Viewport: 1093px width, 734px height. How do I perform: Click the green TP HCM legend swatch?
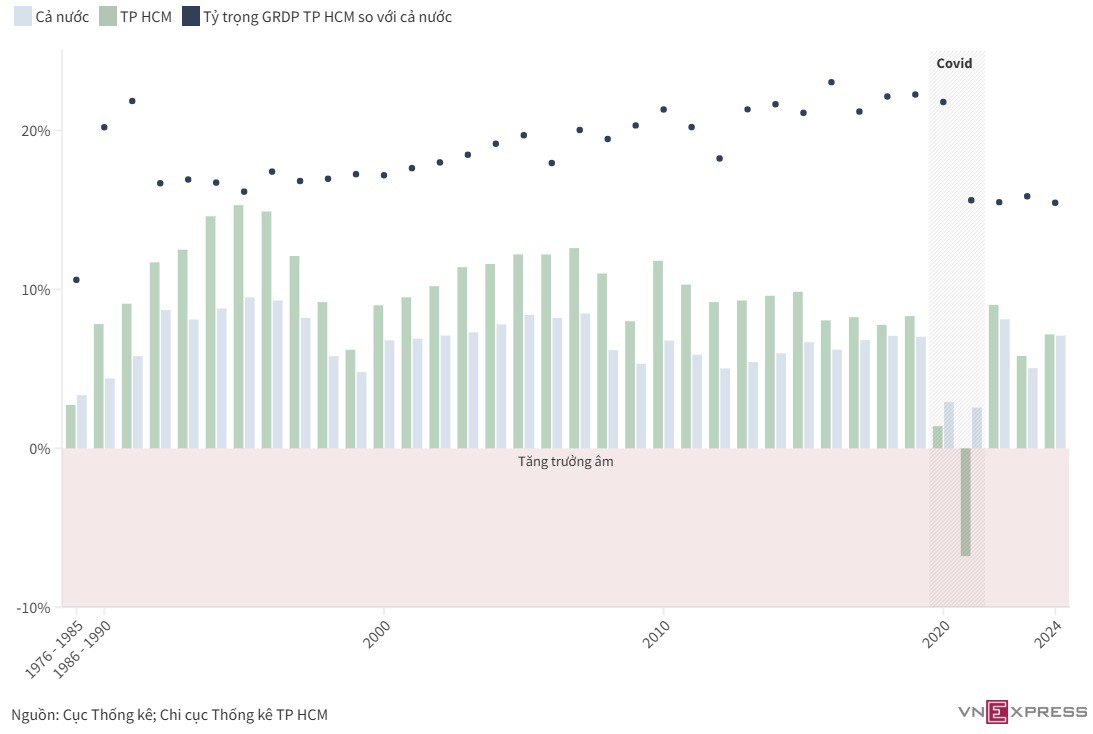pyautogui.click(x=108, y=17)
